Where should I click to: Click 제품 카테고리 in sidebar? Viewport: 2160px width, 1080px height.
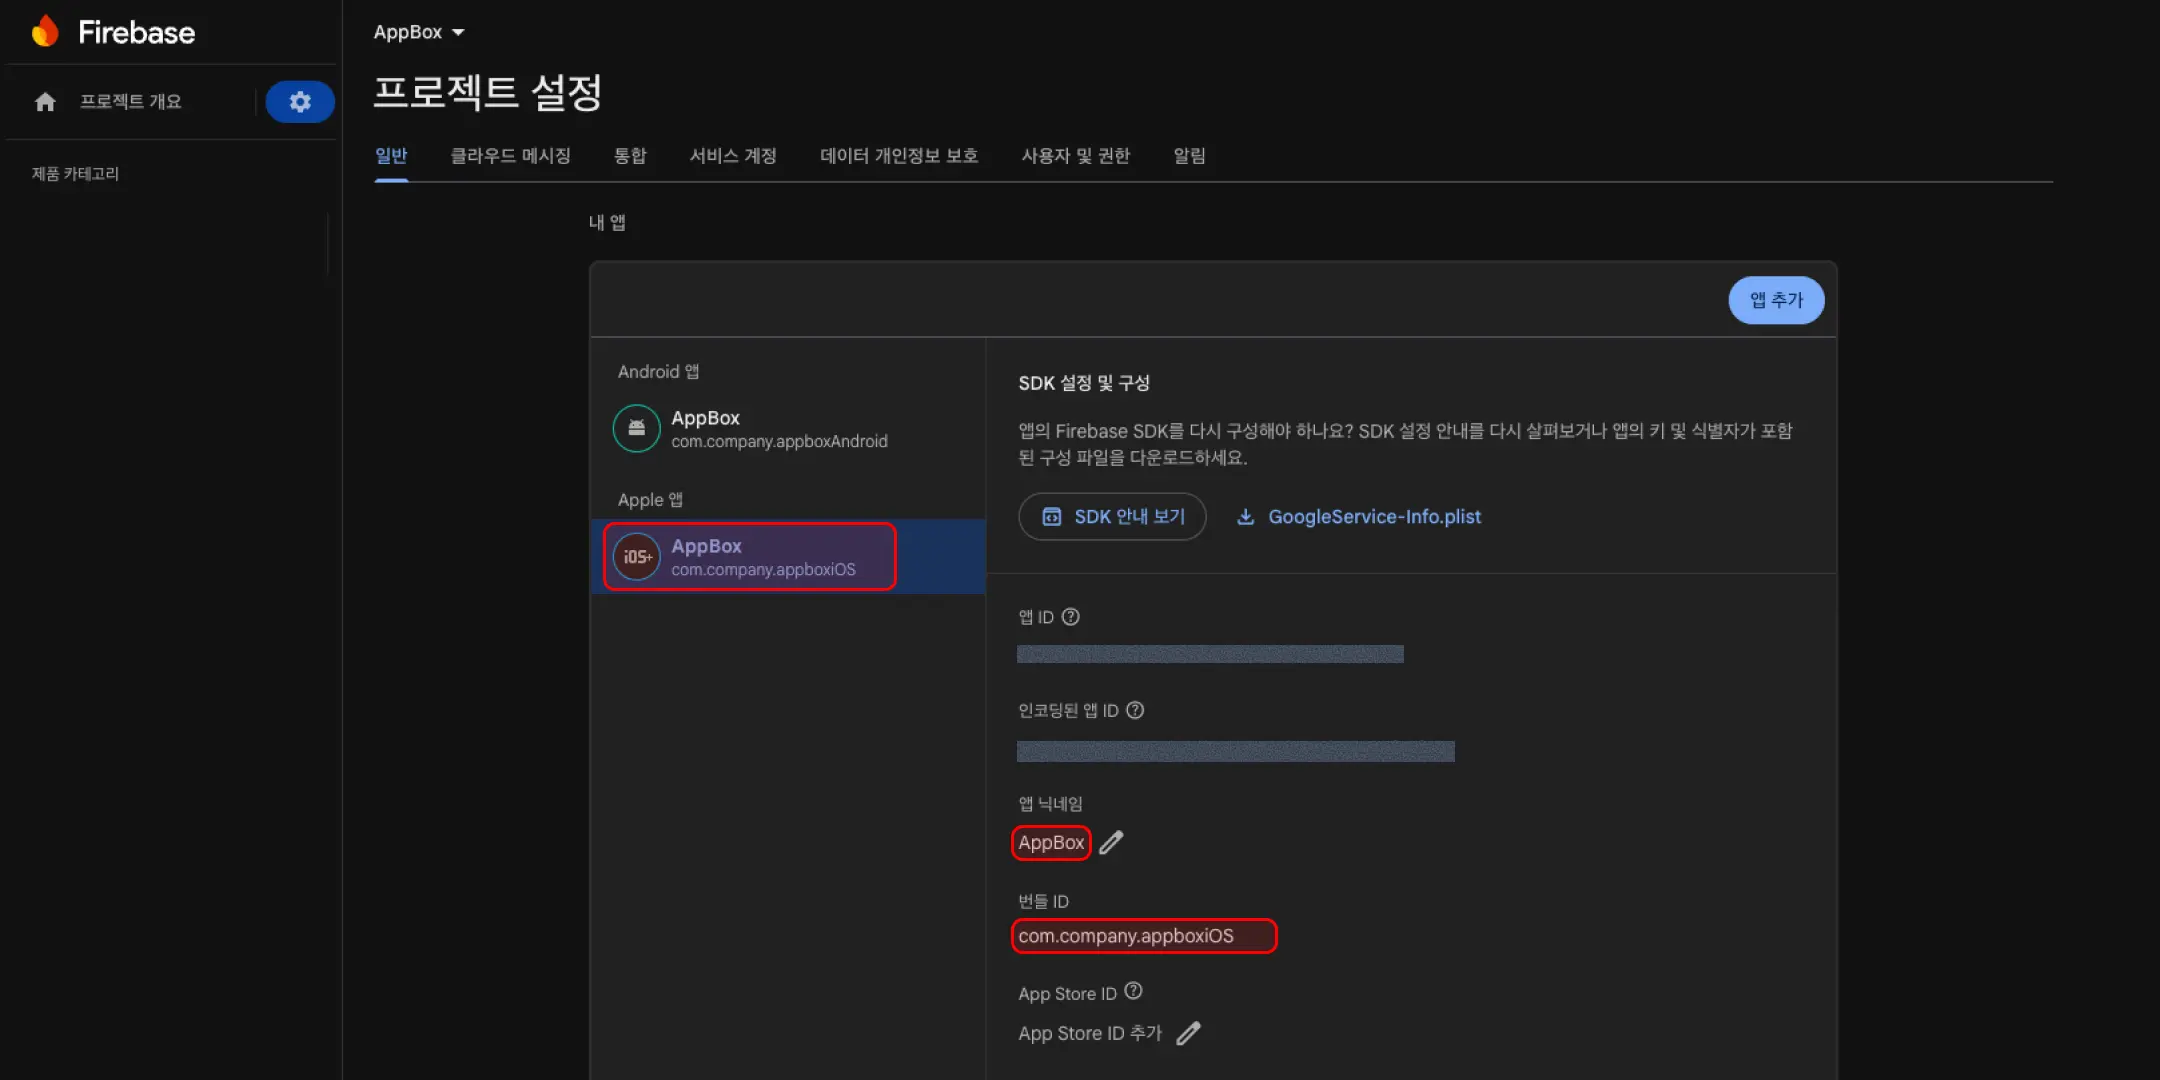(x=75, y=174)
